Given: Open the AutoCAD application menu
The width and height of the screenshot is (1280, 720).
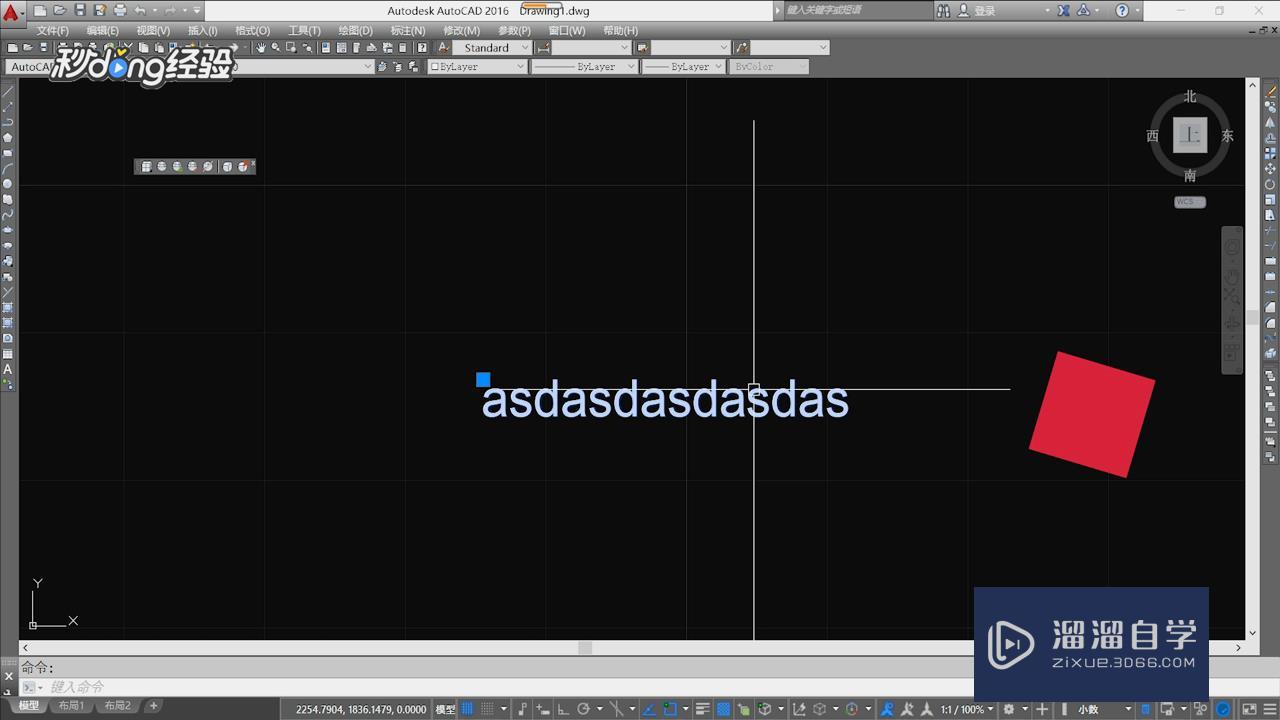Looking at the screenshot, I should 11,12.
